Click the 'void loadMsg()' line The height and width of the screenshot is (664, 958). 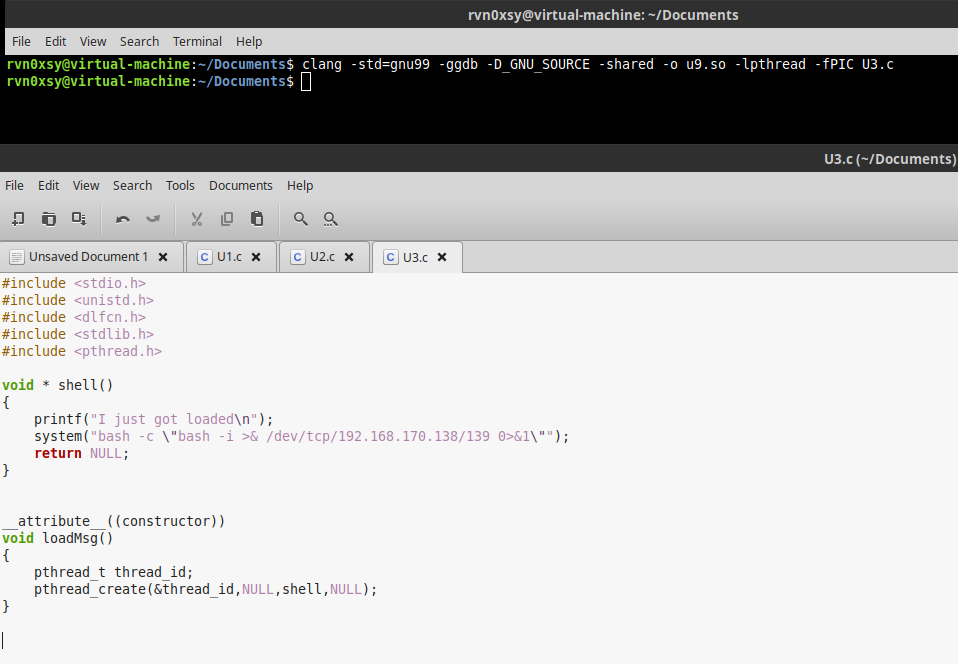[x=57, y=538]
